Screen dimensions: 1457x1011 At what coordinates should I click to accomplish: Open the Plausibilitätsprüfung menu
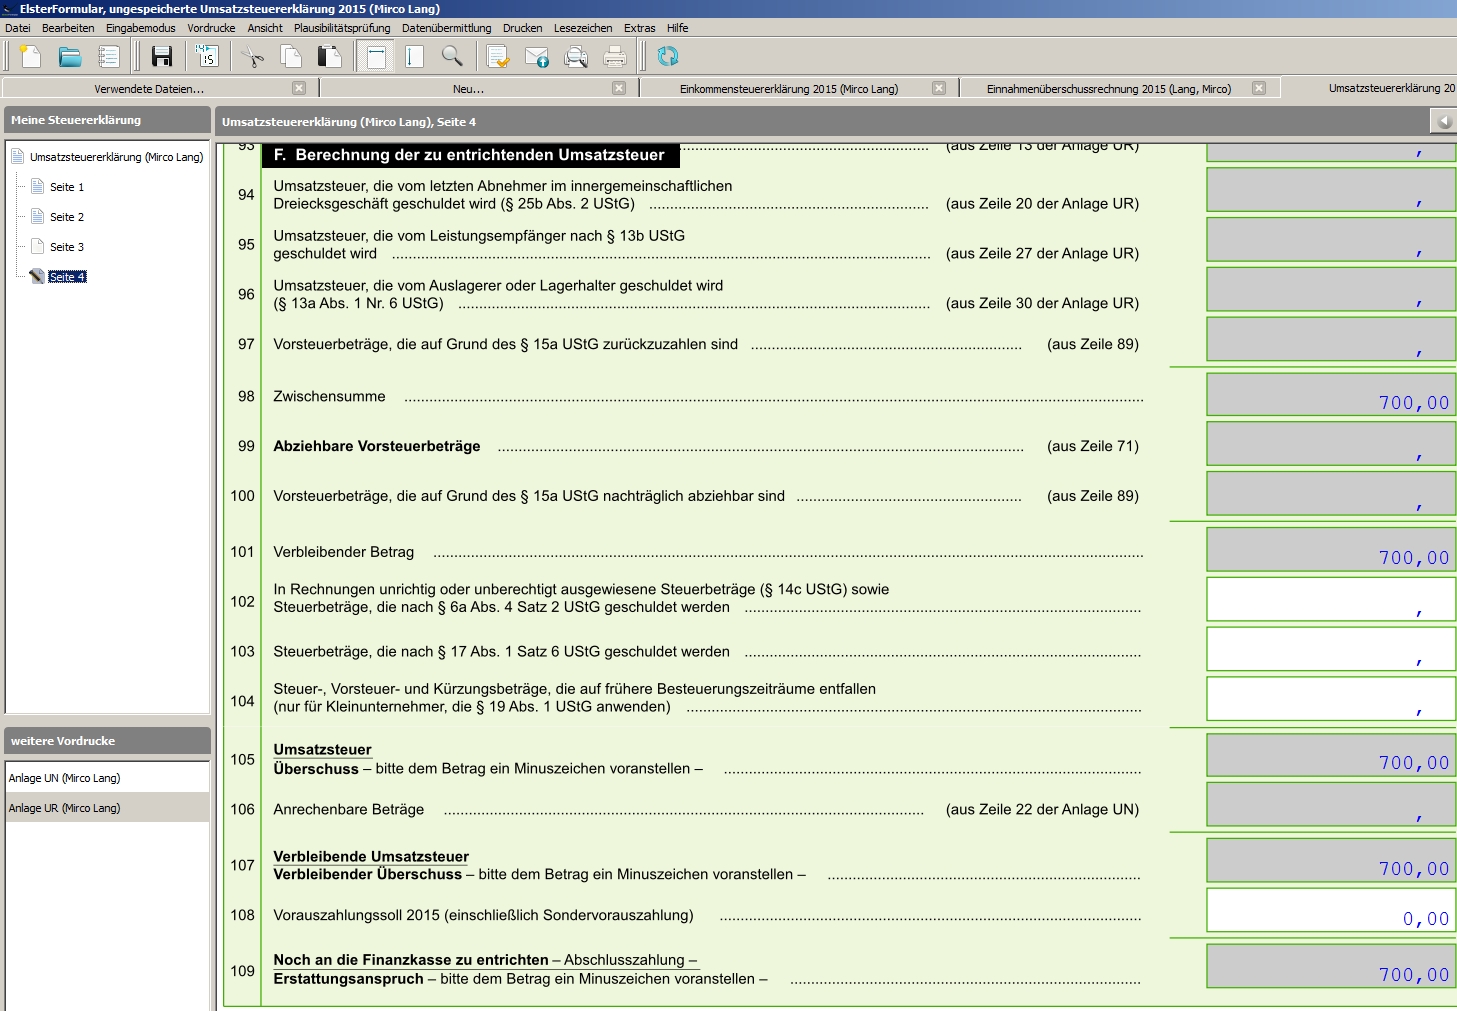pos(342,28)
